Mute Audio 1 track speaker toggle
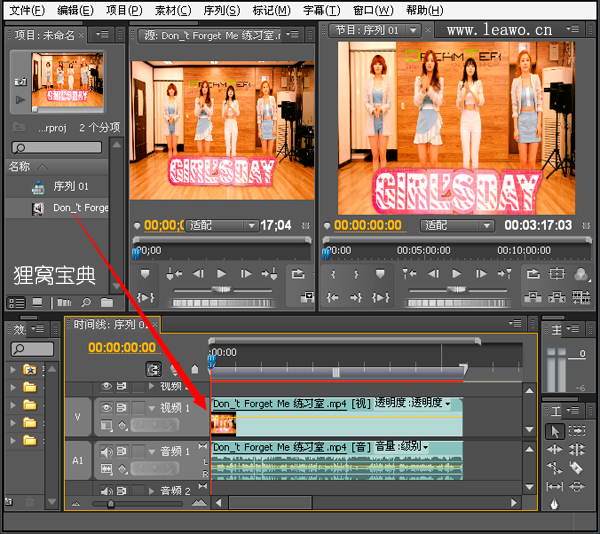This screenshot has width=600, height=534. (x=106, y=452)
